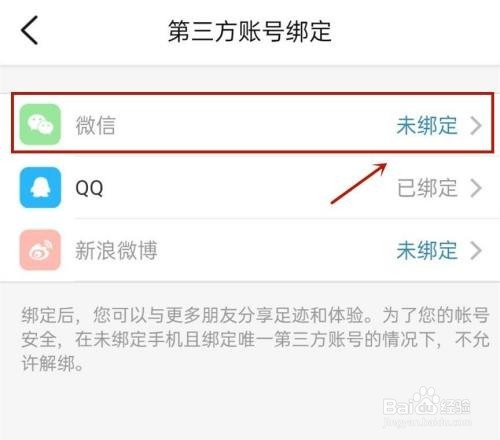This screenshot has width=500, height=440.
Task: Expand the 新浪微博 row chevron
Action: [x=476, y=250]
